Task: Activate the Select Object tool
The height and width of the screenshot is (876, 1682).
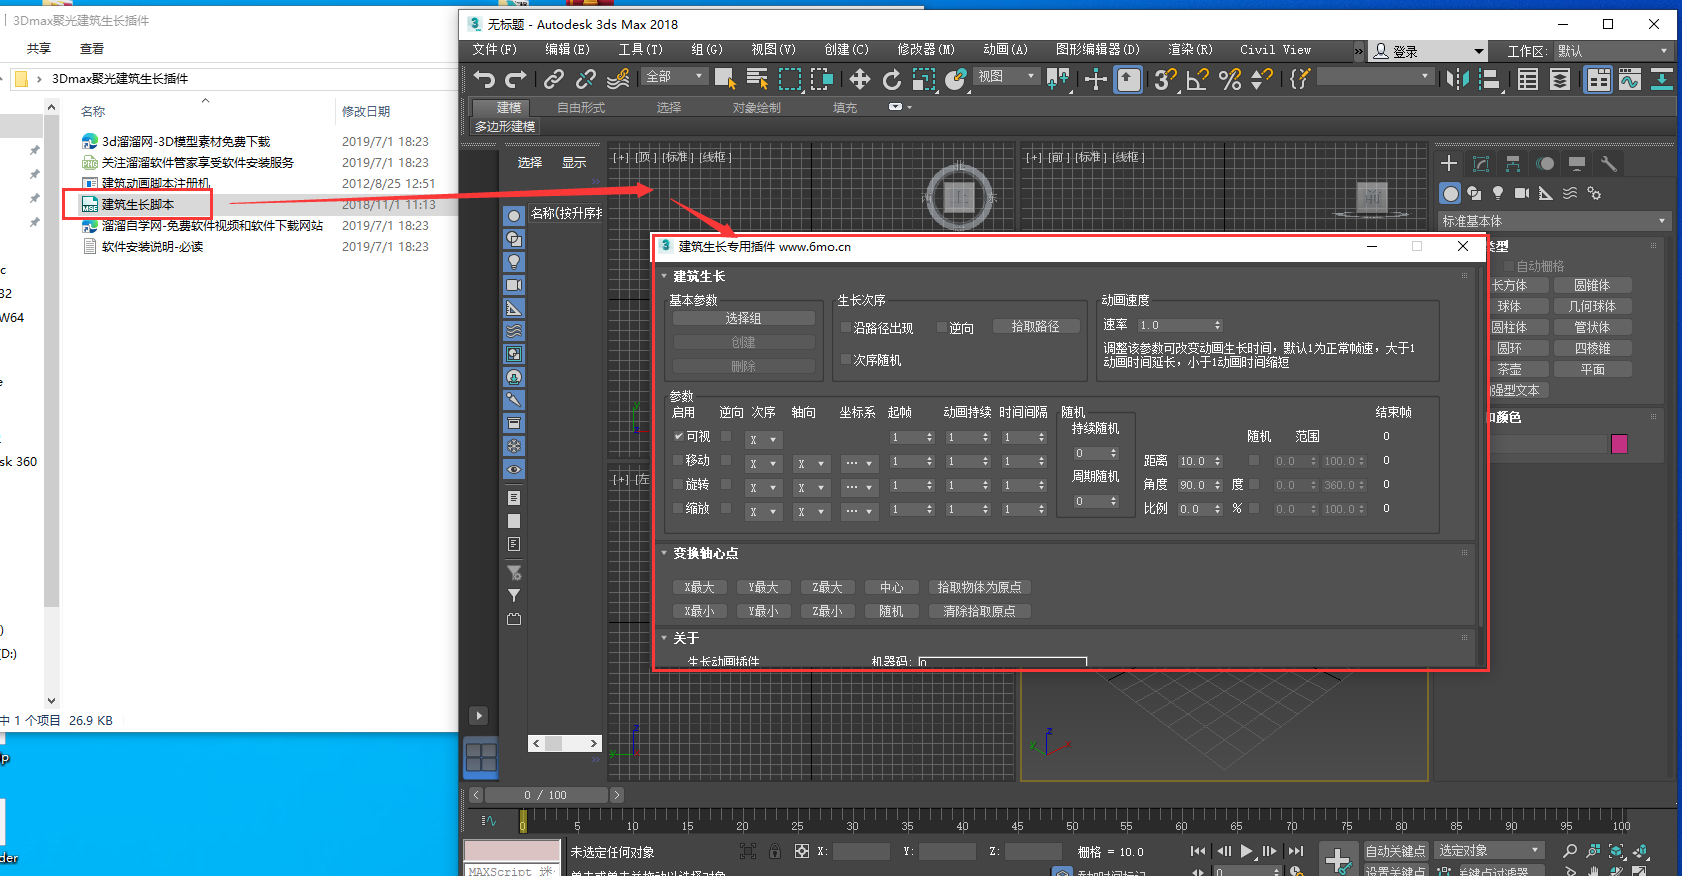Action: click(725, 79)
